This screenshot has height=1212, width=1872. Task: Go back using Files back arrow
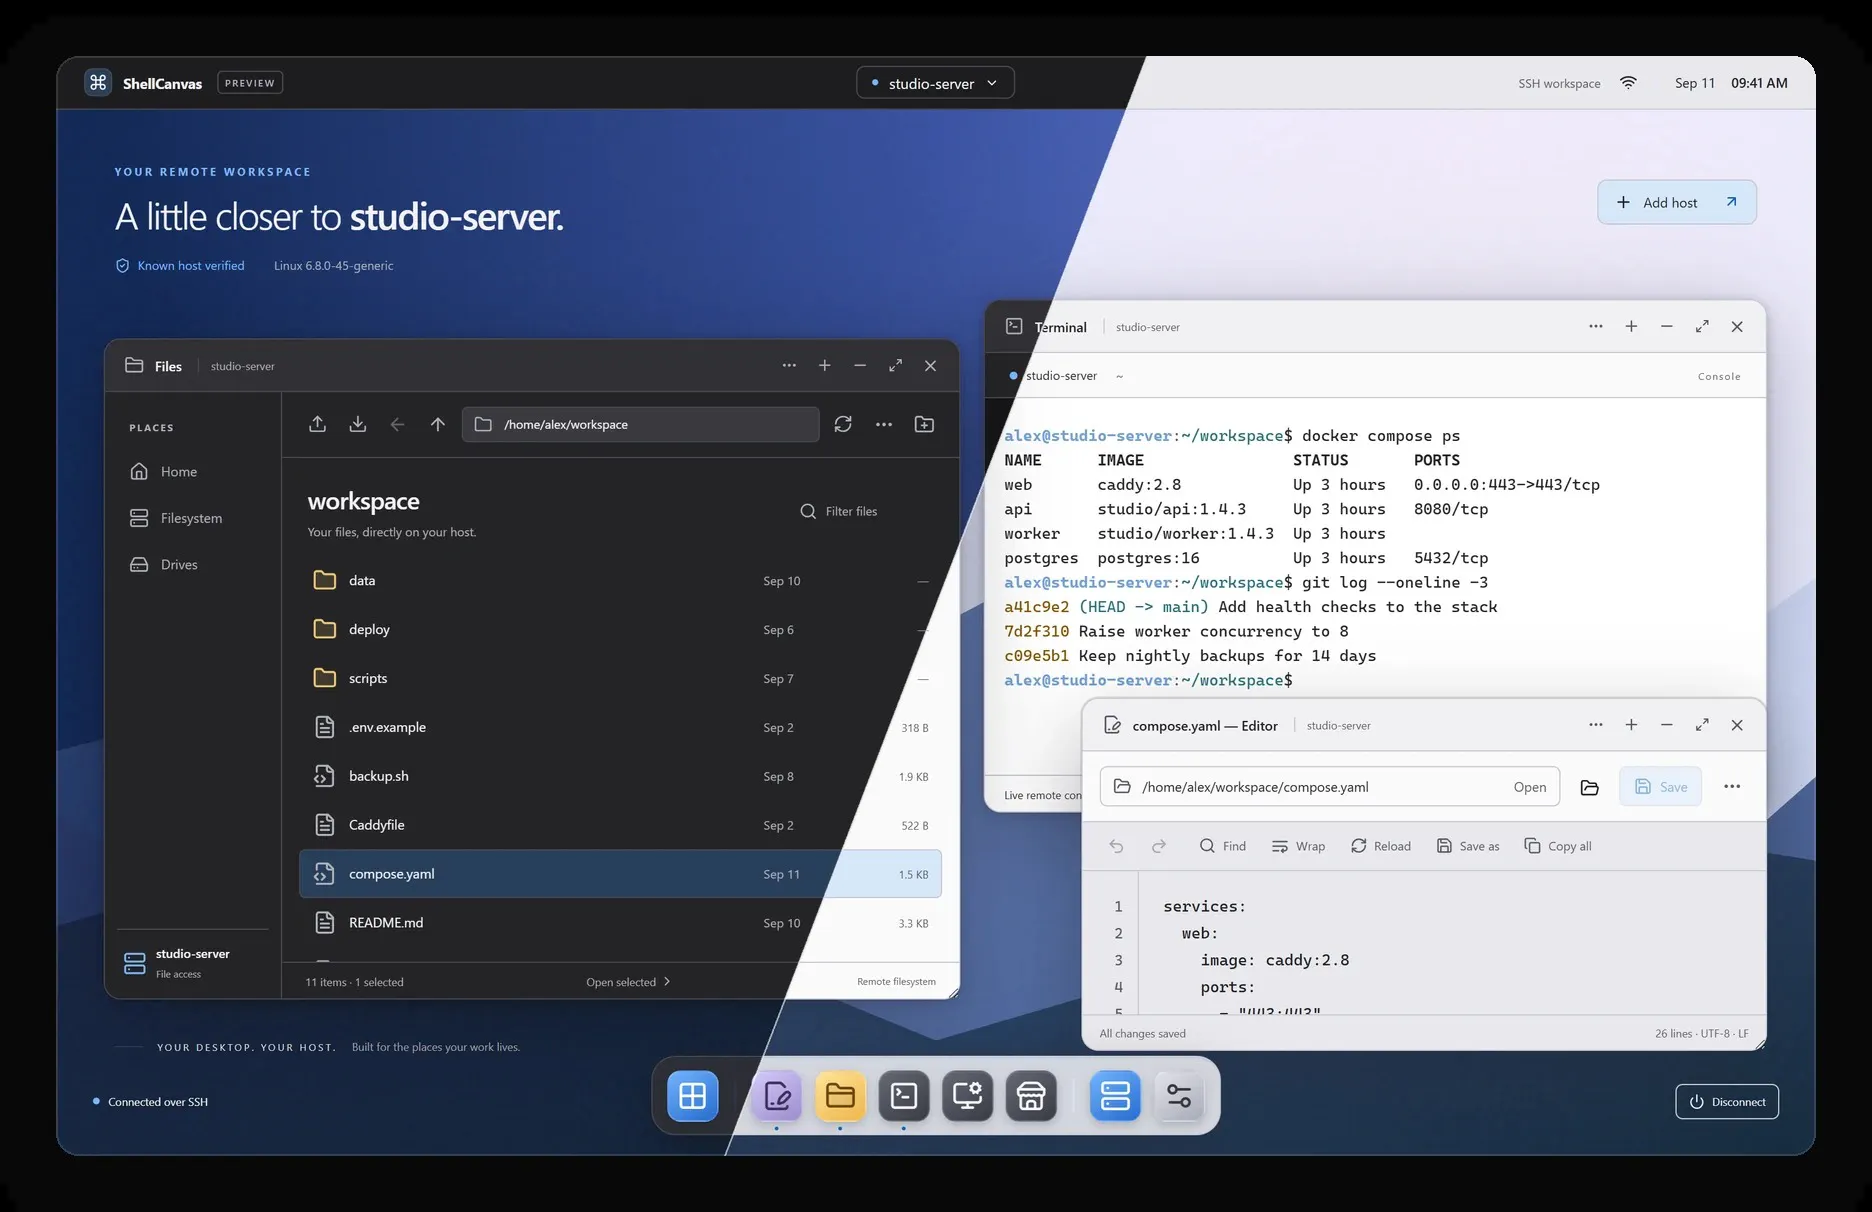[x=397, y=424]
